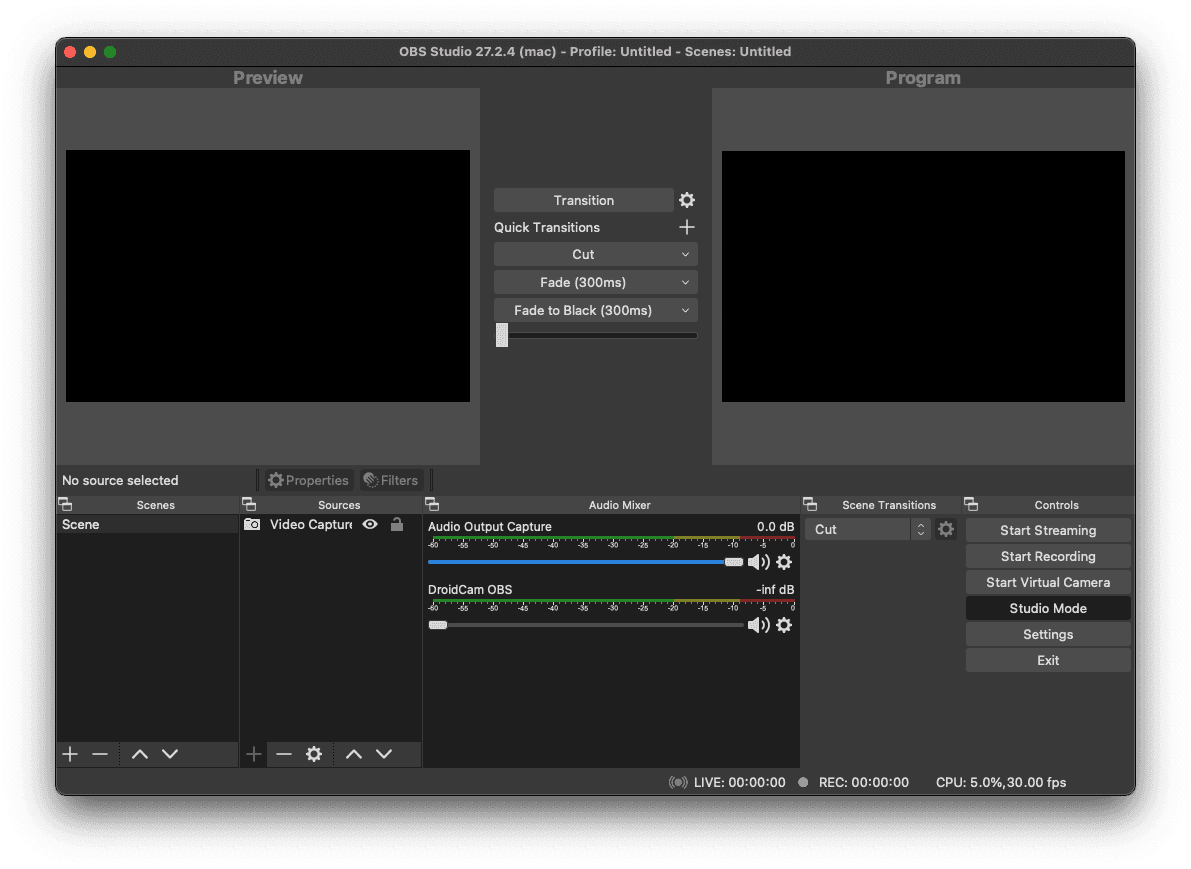Pop out the Controls dock icon
The height and width of the screenshot is (869, 1191).
[x=971, y=504]
